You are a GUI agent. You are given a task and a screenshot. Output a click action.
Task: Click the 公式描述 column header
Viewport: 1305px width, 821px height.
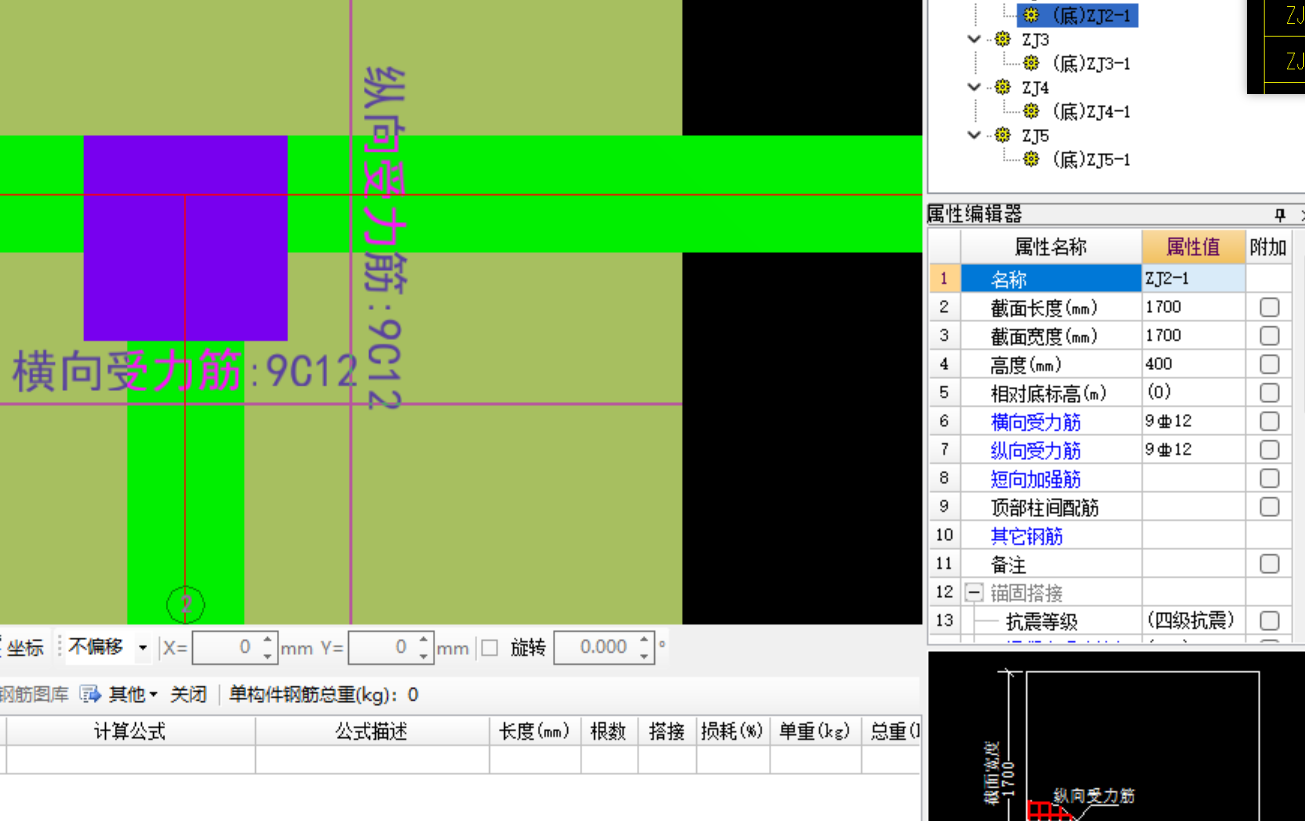372,731
